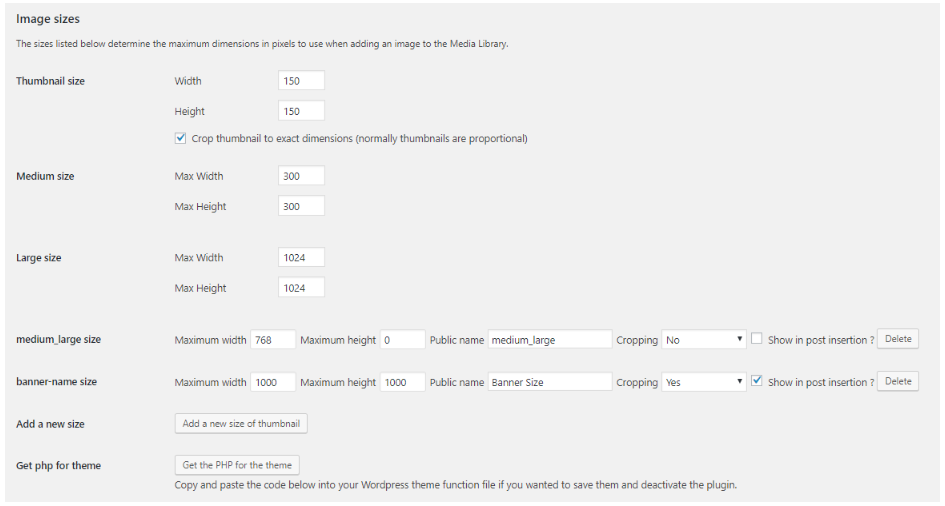Click medium_large Maximum height field

[x=402, y=340]
